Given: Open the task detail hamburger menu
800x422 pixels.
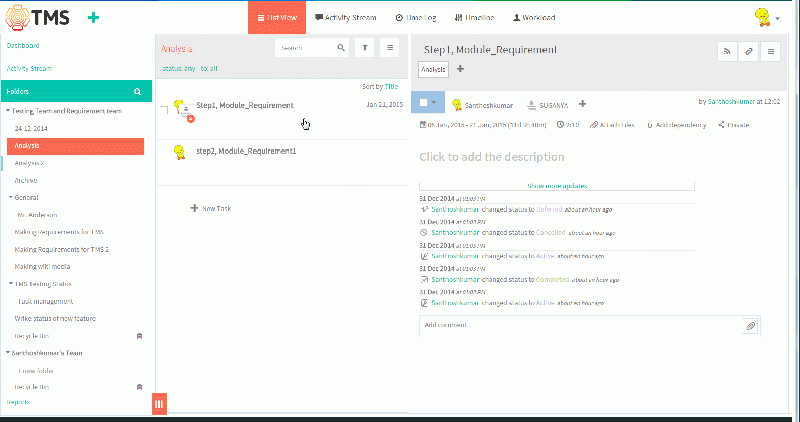Looking at the screenshot, I should (770, 52).
